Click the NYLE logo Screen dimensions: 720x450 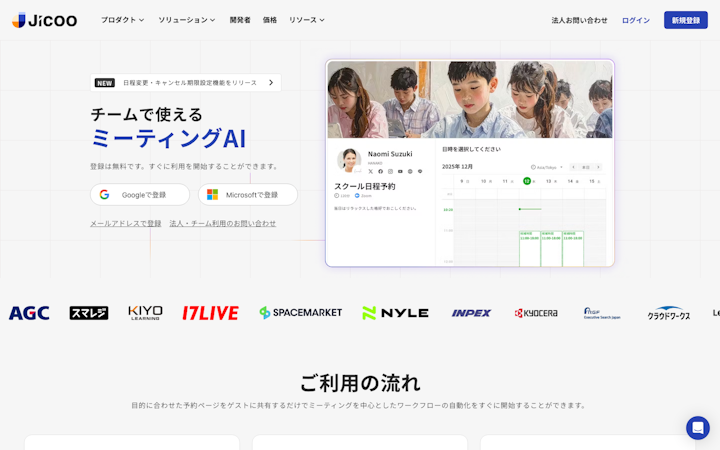pos(395,313)
